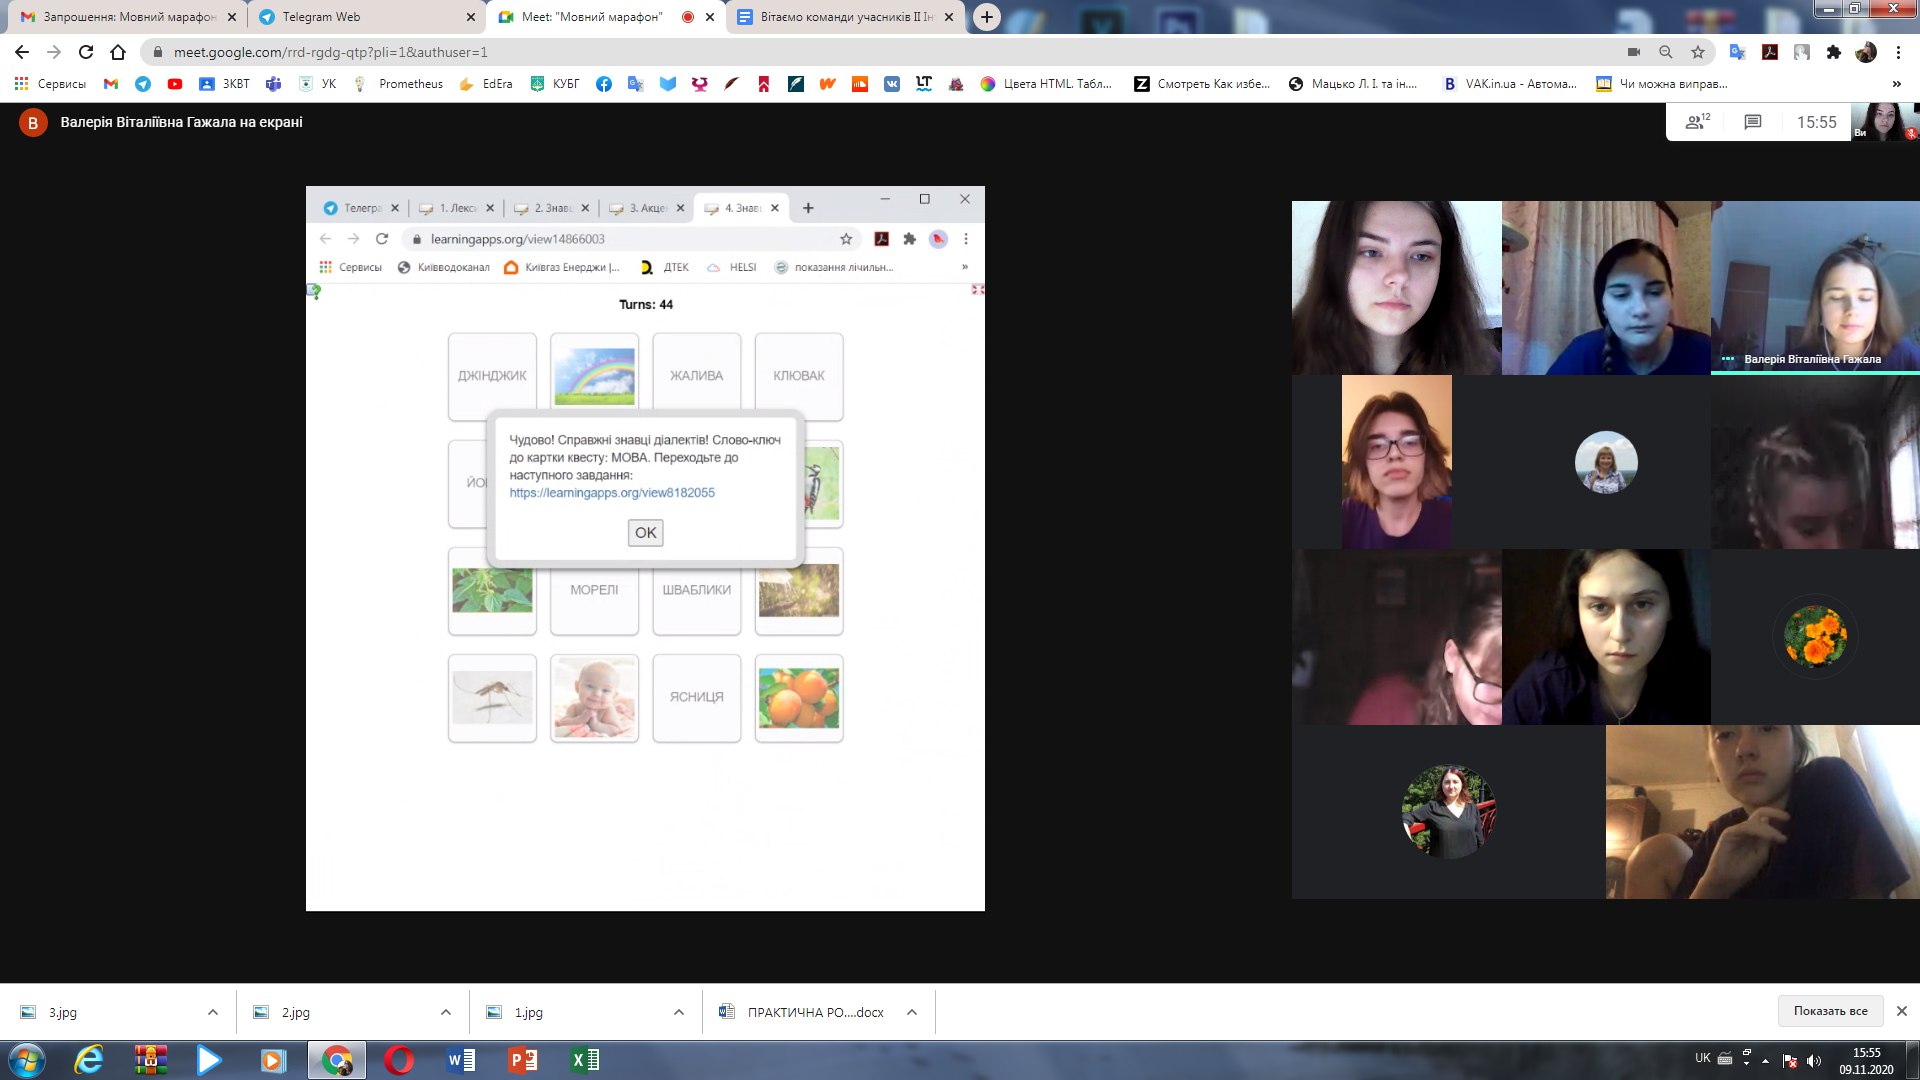This screenshot has width=1920, height=1080.
Task: Expand the 2.jpg download menu arrow
Action: 446,1012
